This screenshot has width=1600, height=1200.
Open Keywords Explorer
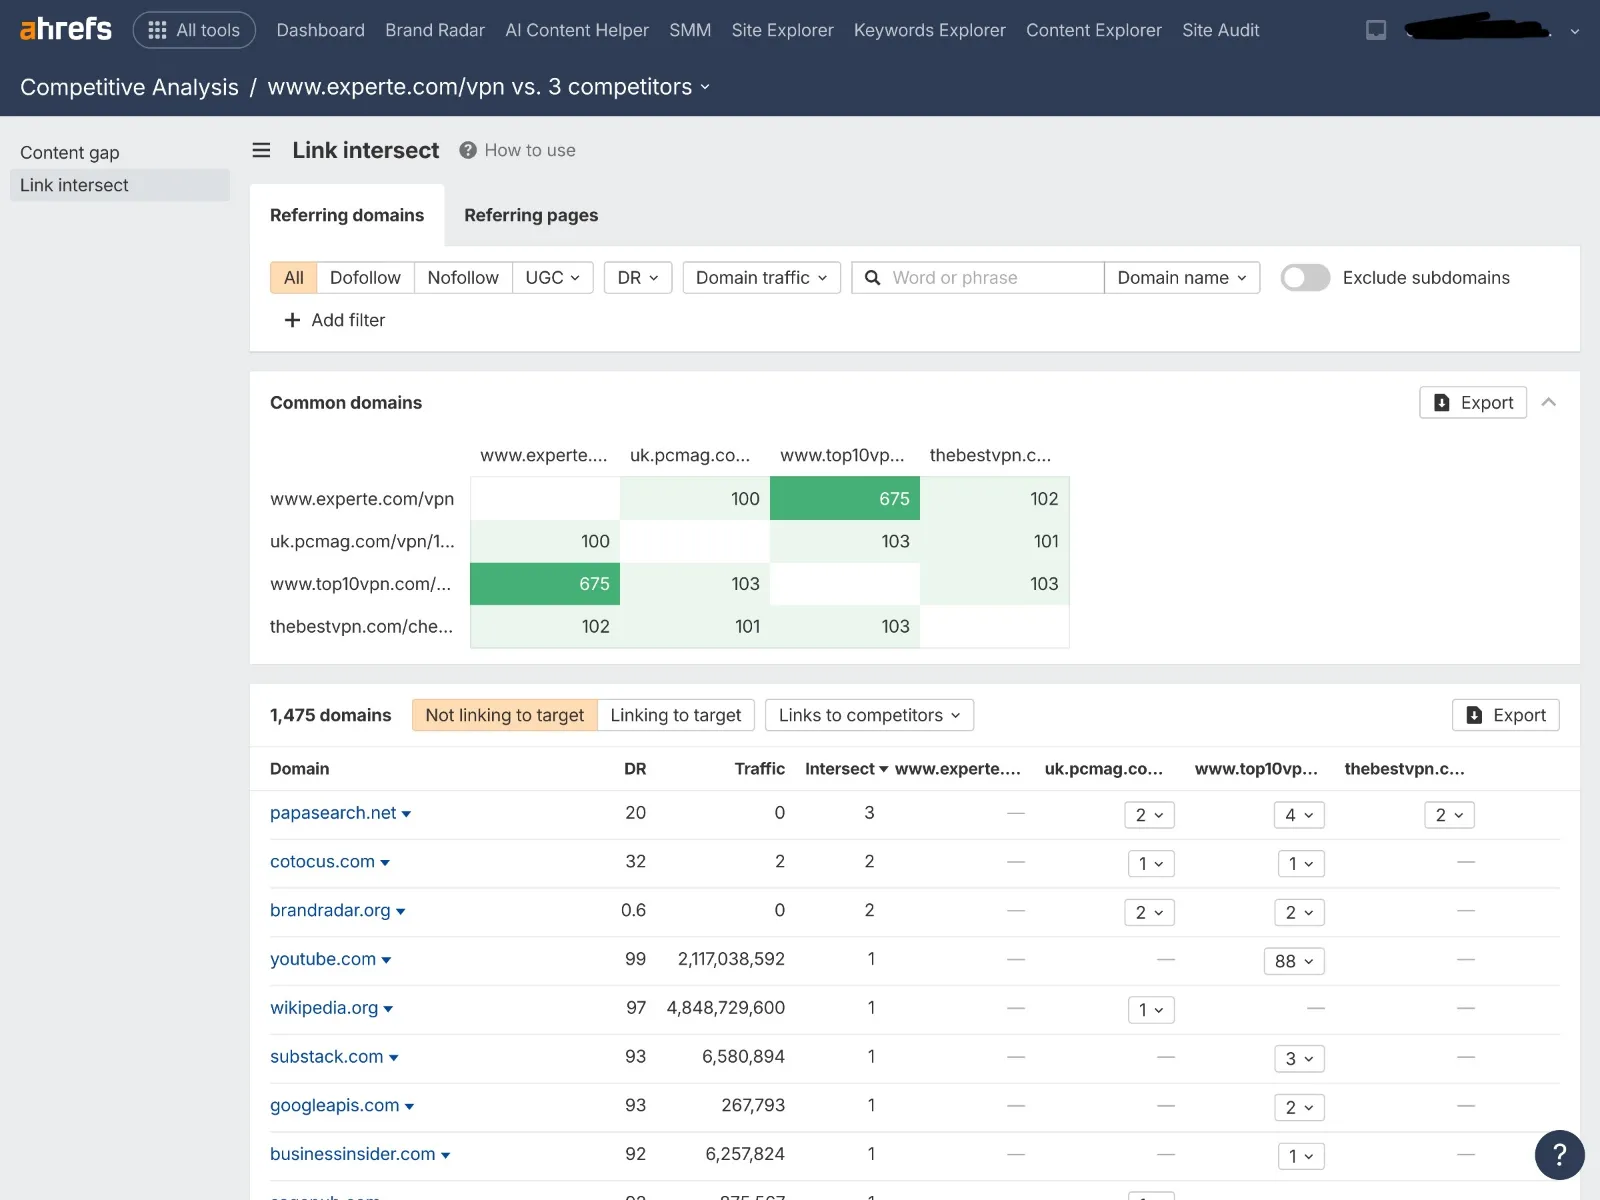[x=930, y=30]
